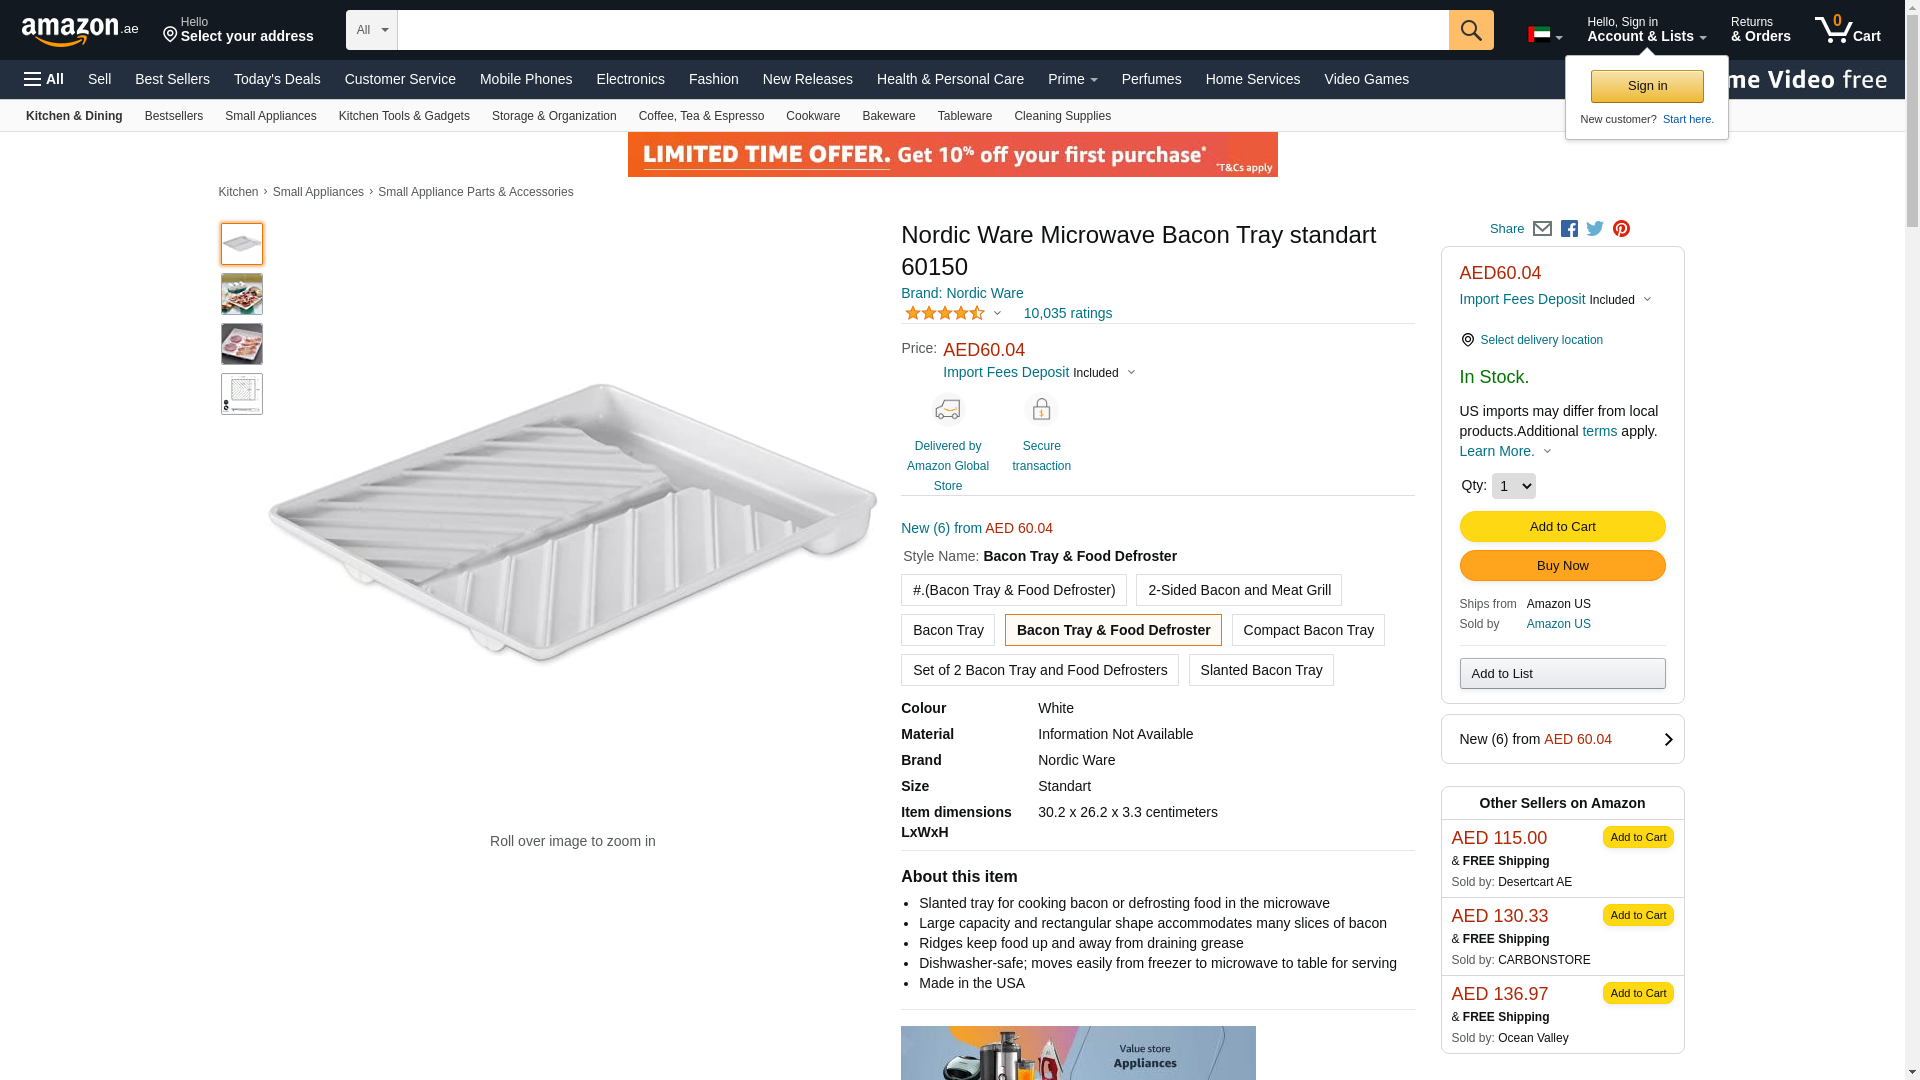
Task: Share product on Facebook
Action: (x=1569, y=229)
